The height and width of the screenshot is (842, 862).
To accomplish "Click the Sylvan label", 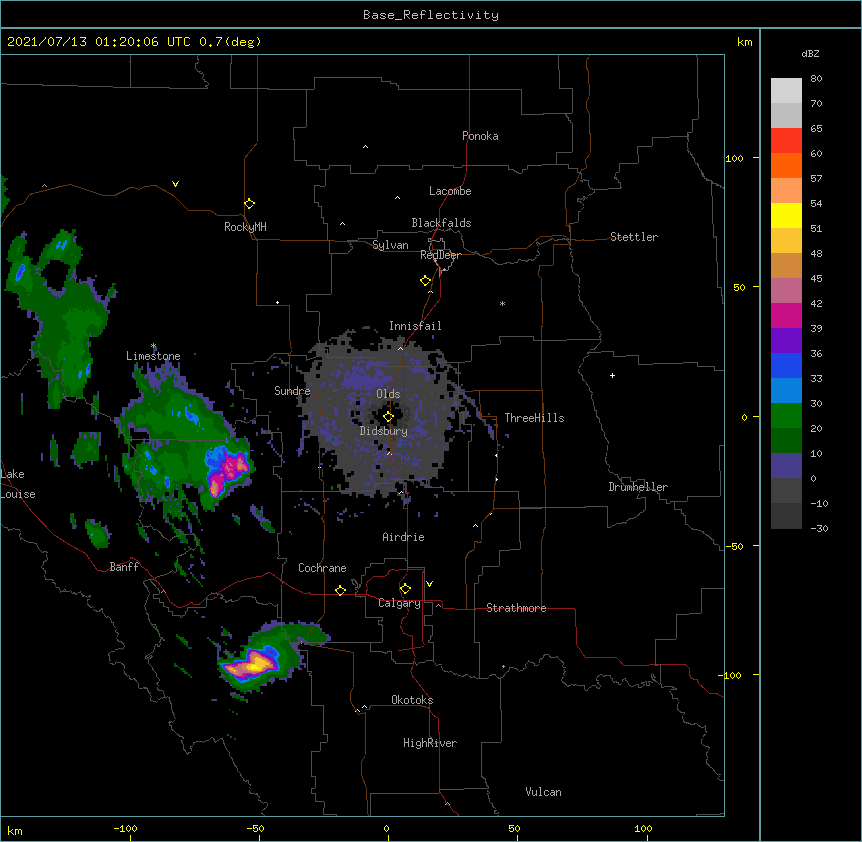I will point(390,245).
